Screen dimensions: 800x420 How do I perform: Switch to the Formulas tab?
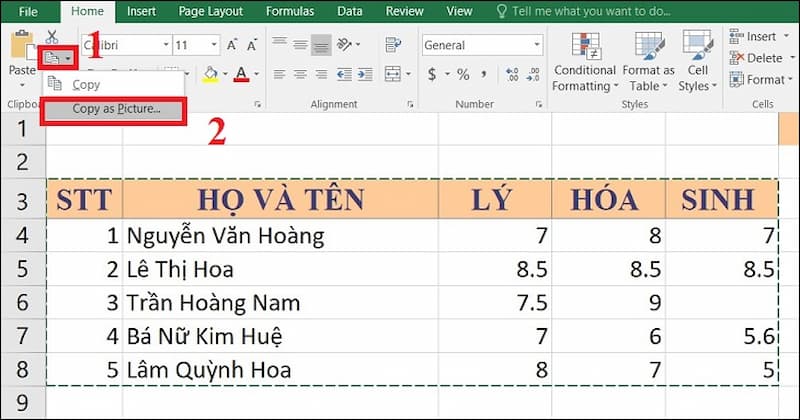pyautogui.click(x=290, y=11)
